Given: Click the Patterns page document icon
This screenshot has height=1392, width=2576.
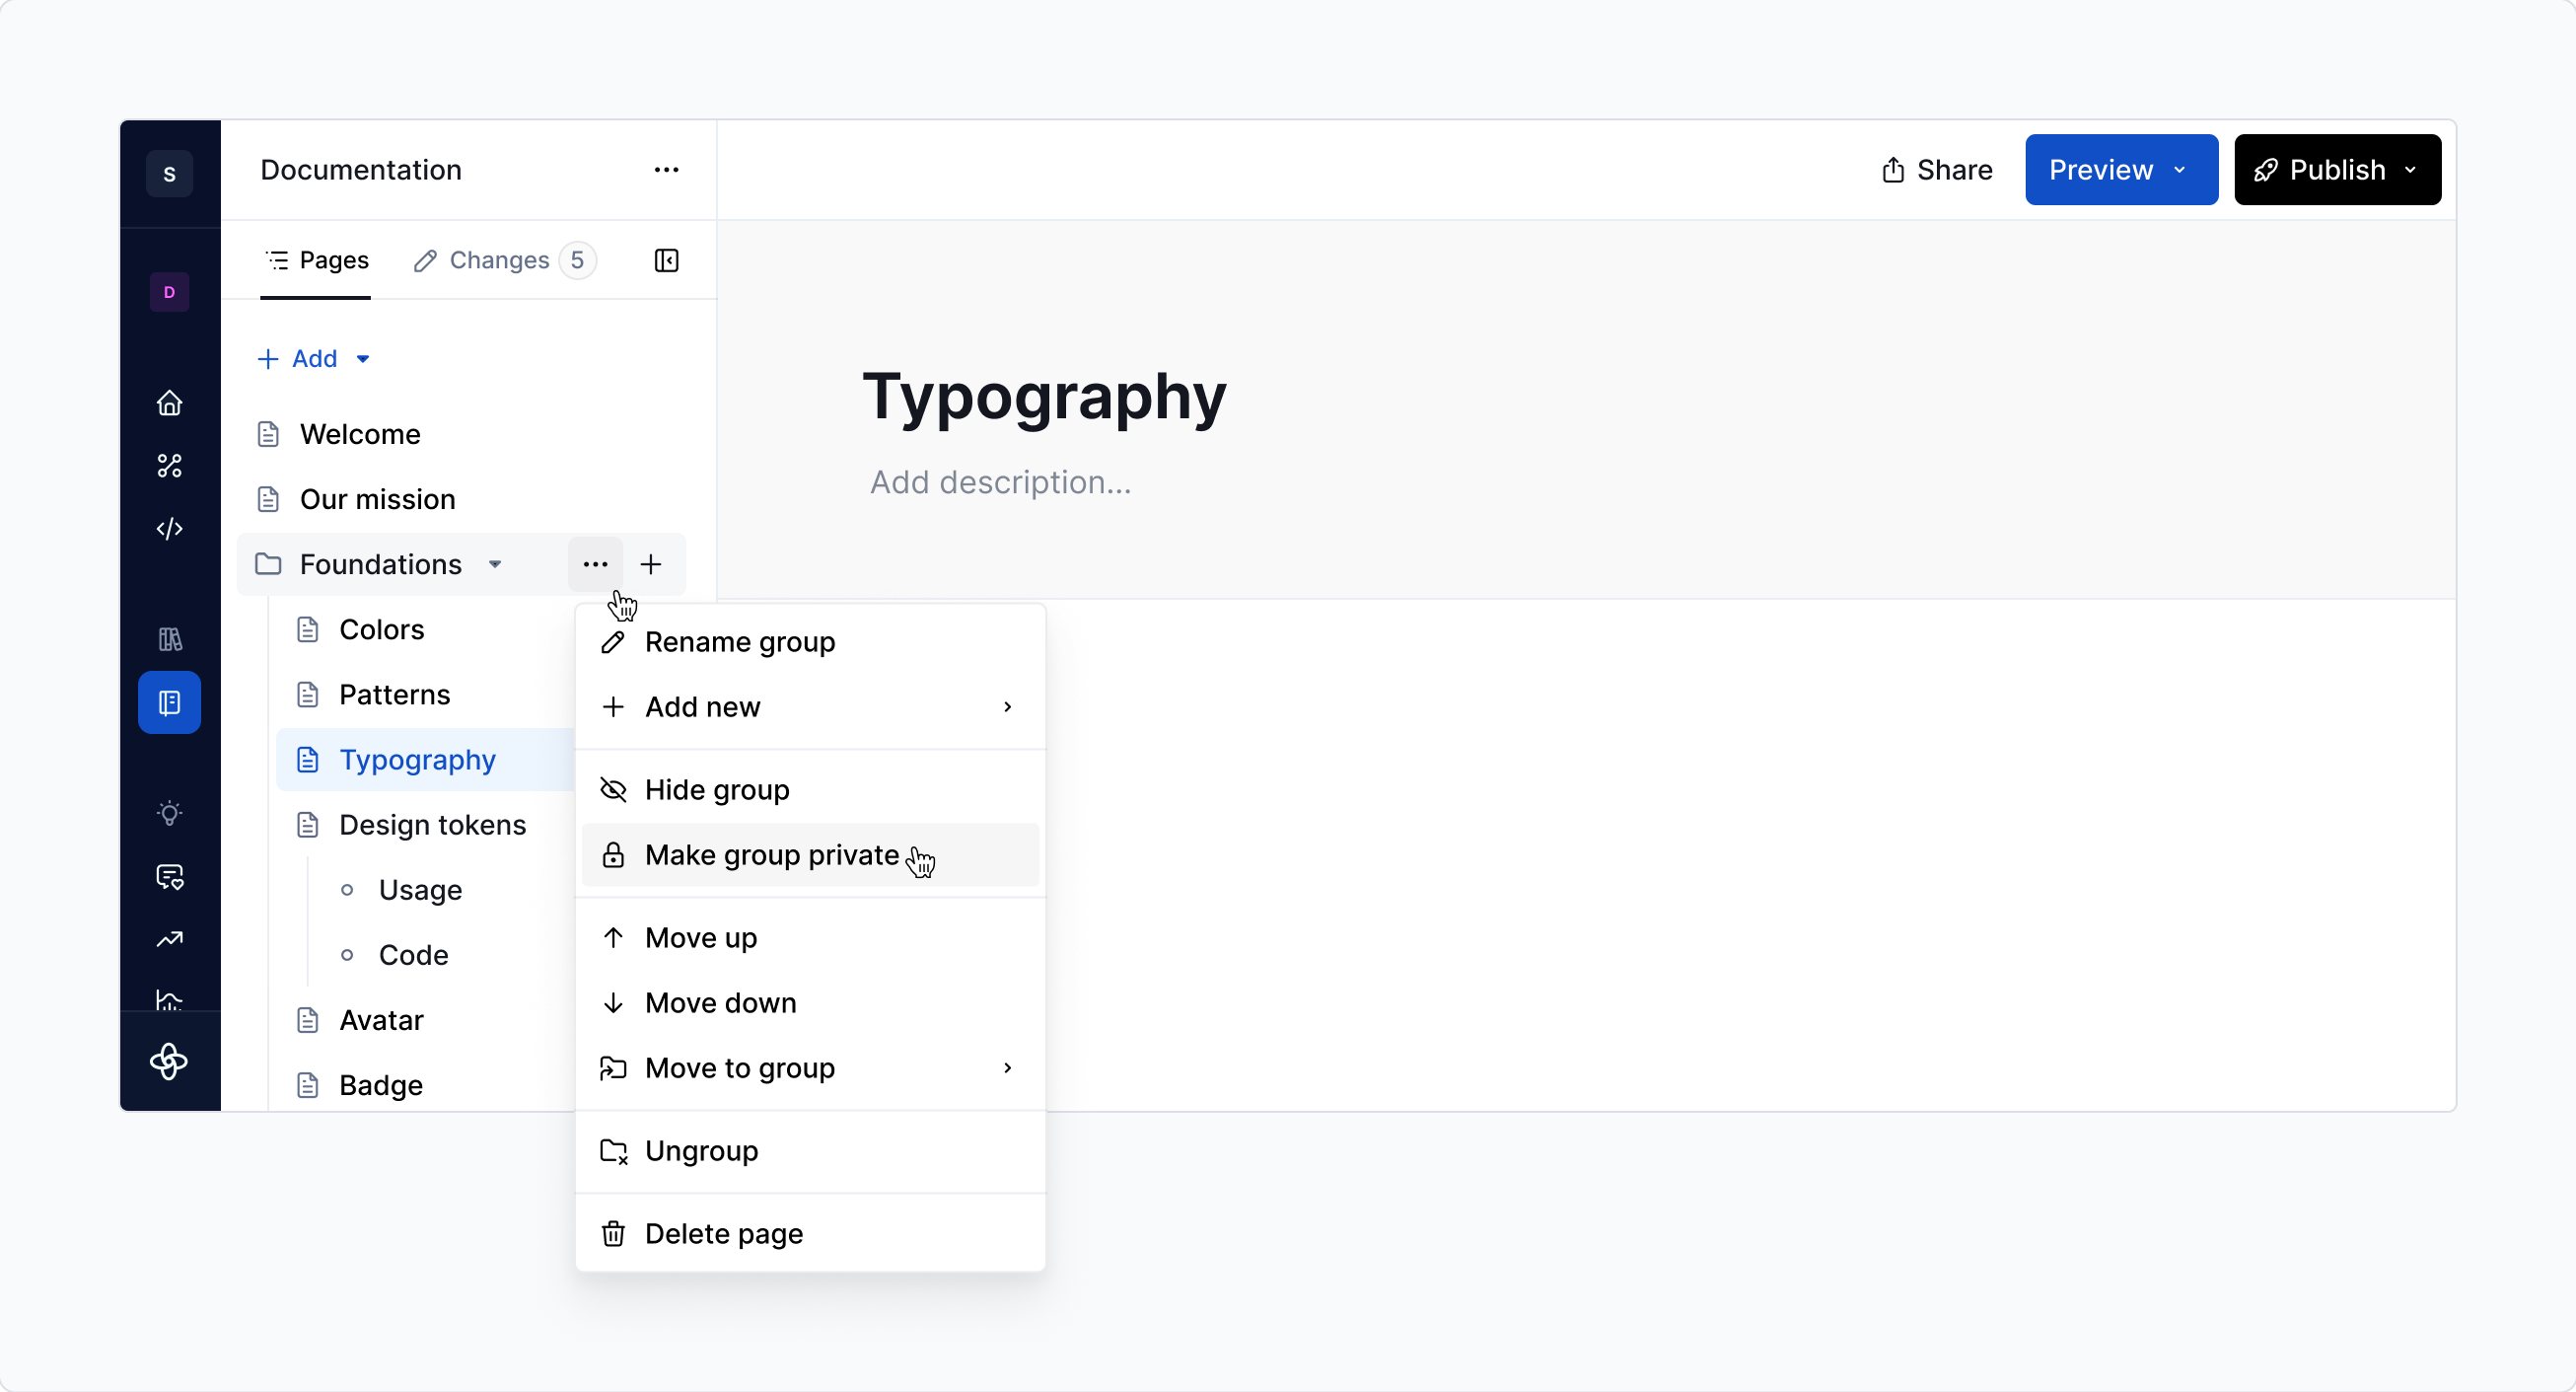Looking at the screenshot, I should 308,694.
